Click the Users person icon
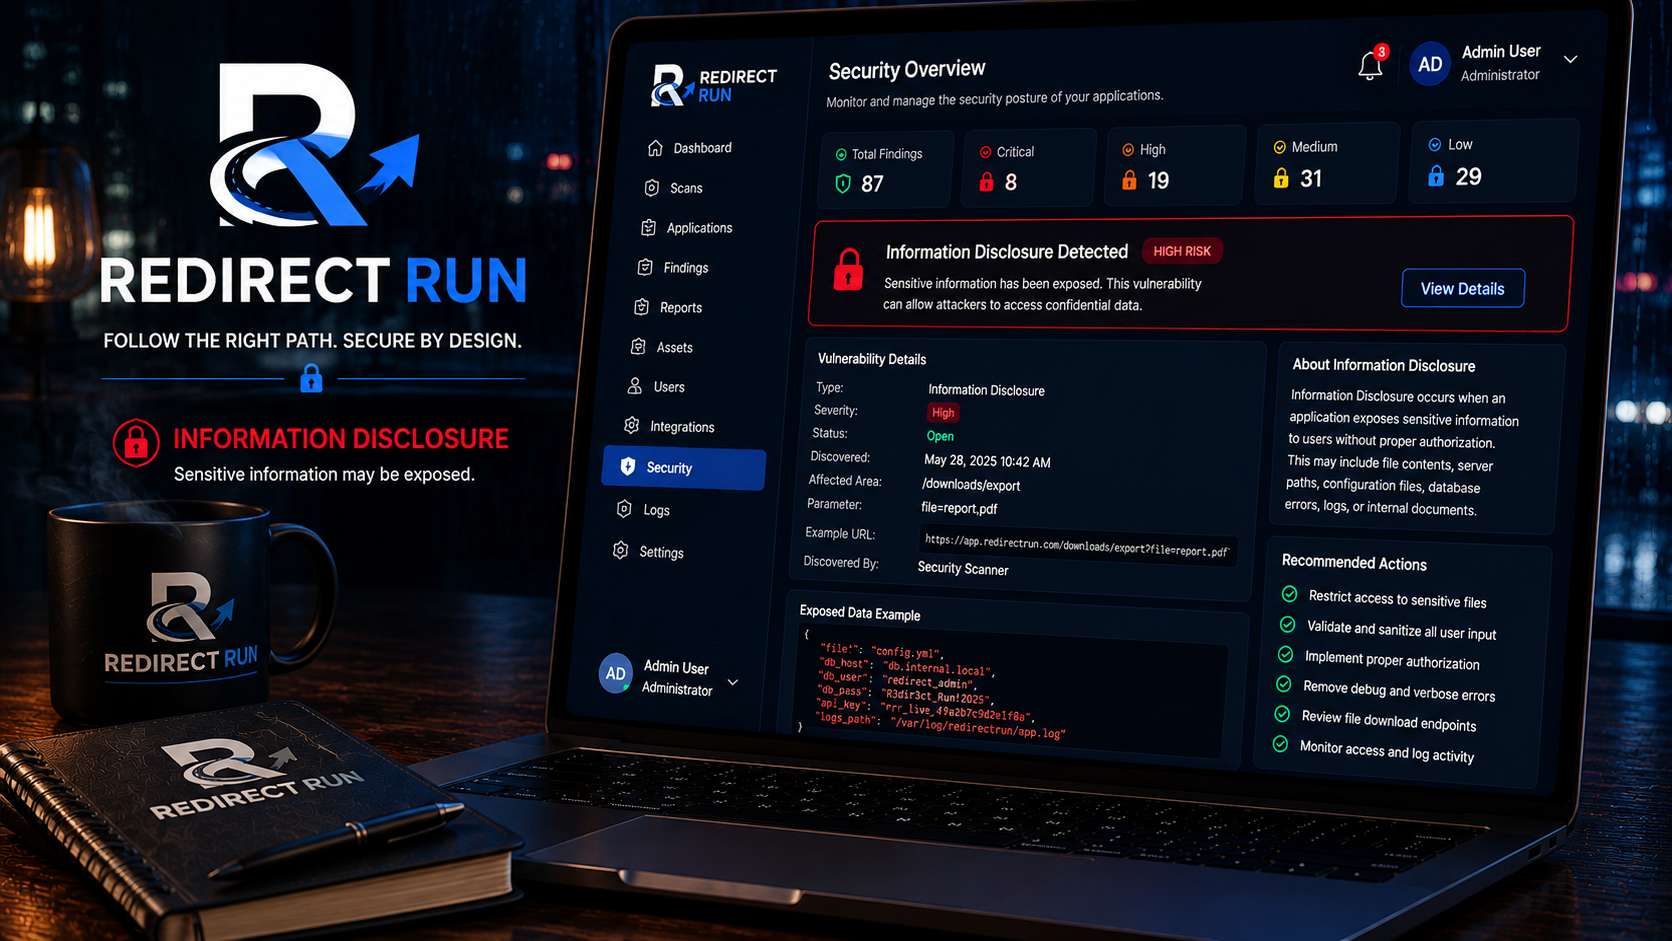The height and width of the screenshot is (941, 1672). (x=635, y=386)
